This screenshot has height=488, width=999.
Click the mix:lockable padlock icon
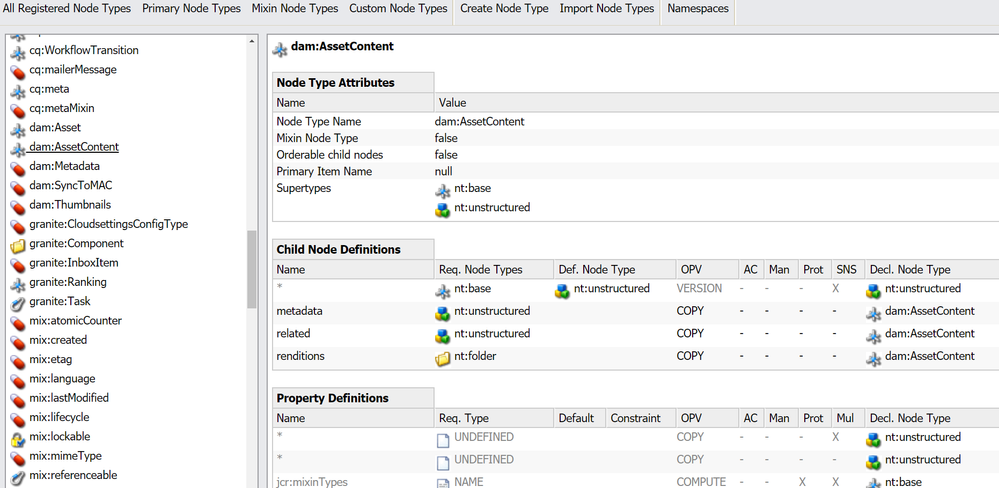(17, 437)
